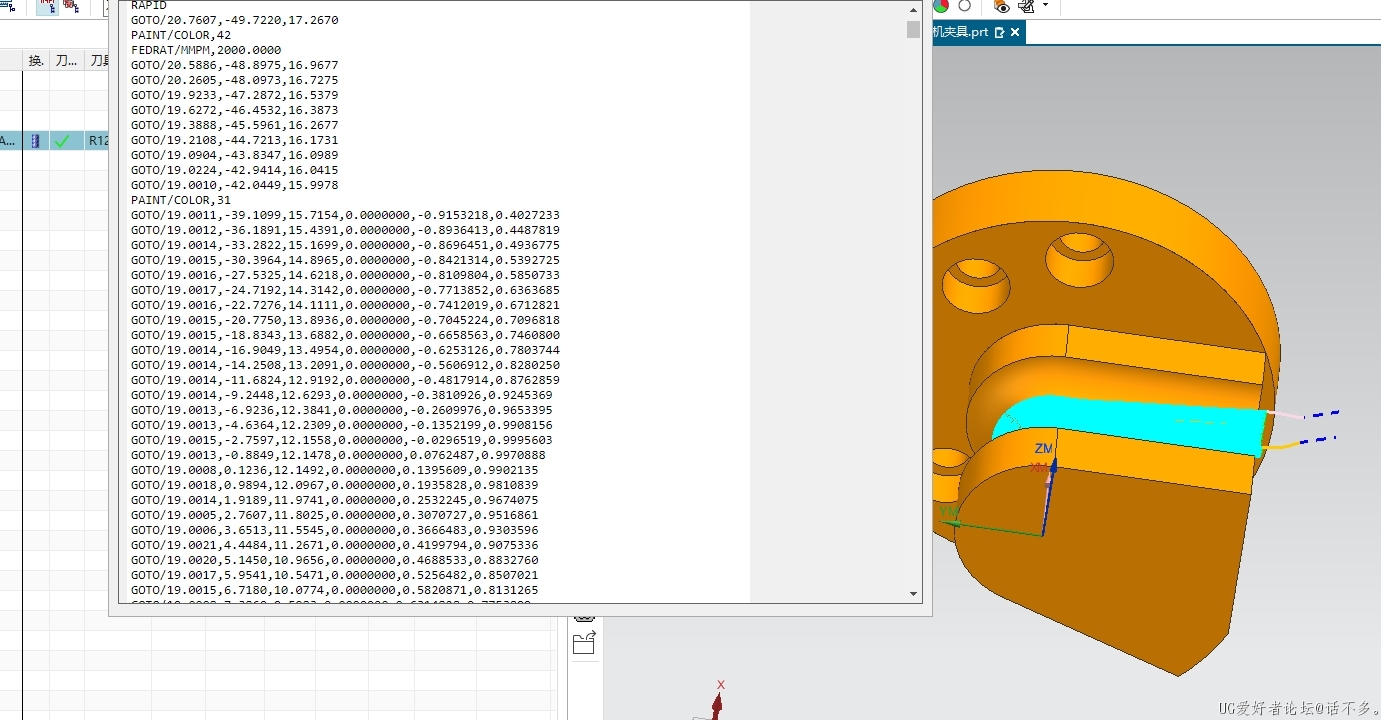This screenshot has height=720, width=1381.
Task: Click the folder-with-arrow resource bar icon
Action: (584, 644)
